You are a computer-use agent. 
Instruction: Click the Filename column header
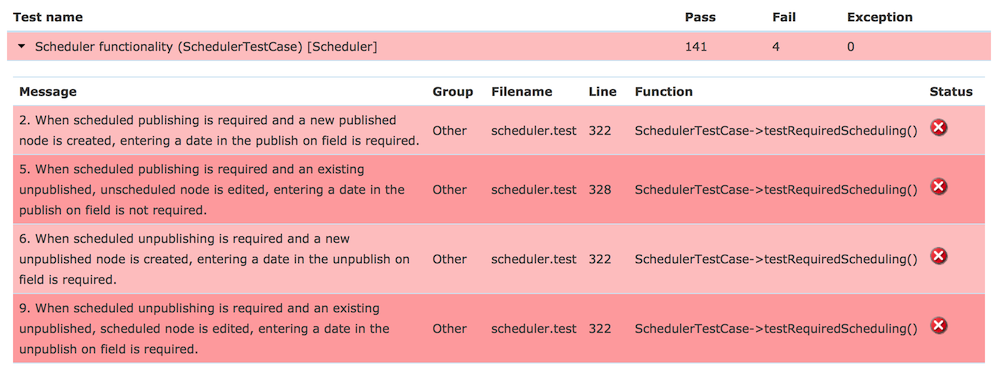(x=521, y=91)
